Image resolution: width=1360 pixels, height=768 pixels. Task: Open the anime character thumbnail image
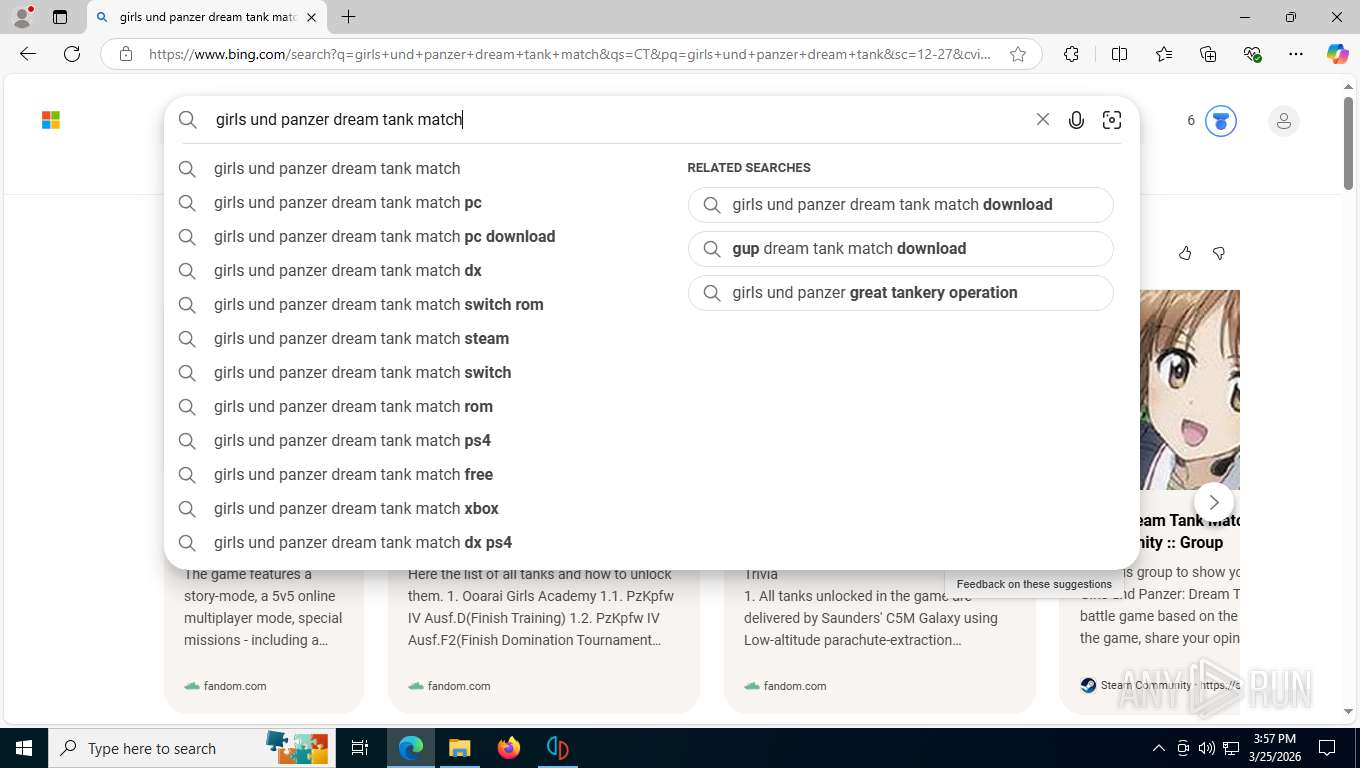(1190, 390)
